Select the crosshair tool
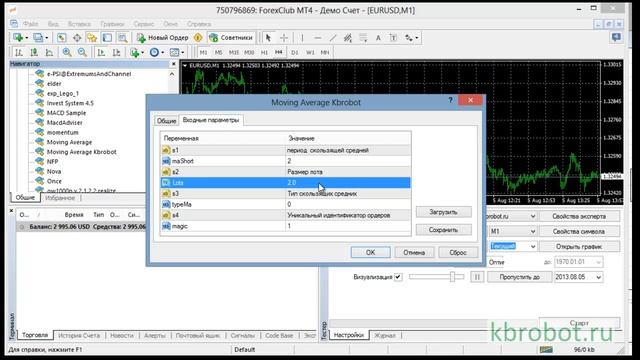640x360 pixels. click(x=284, y=38)
